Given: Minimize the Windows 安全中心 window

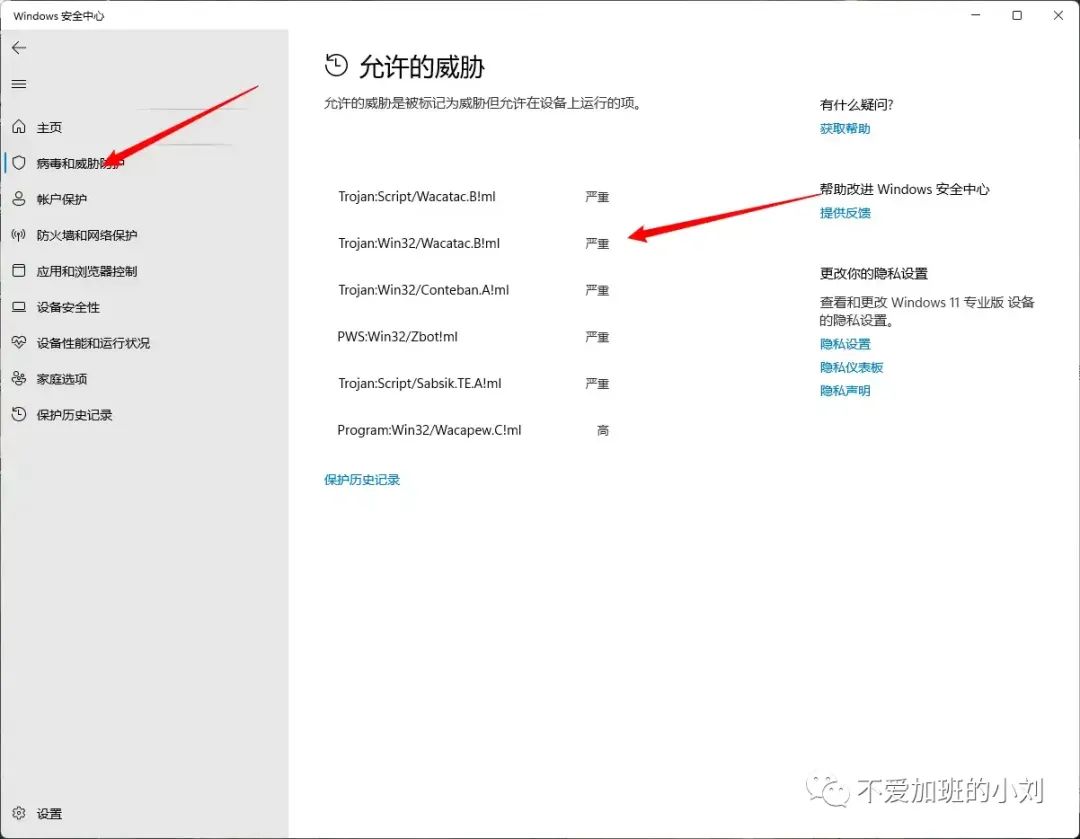Looking at the screenshot, I should coord(975,15).
